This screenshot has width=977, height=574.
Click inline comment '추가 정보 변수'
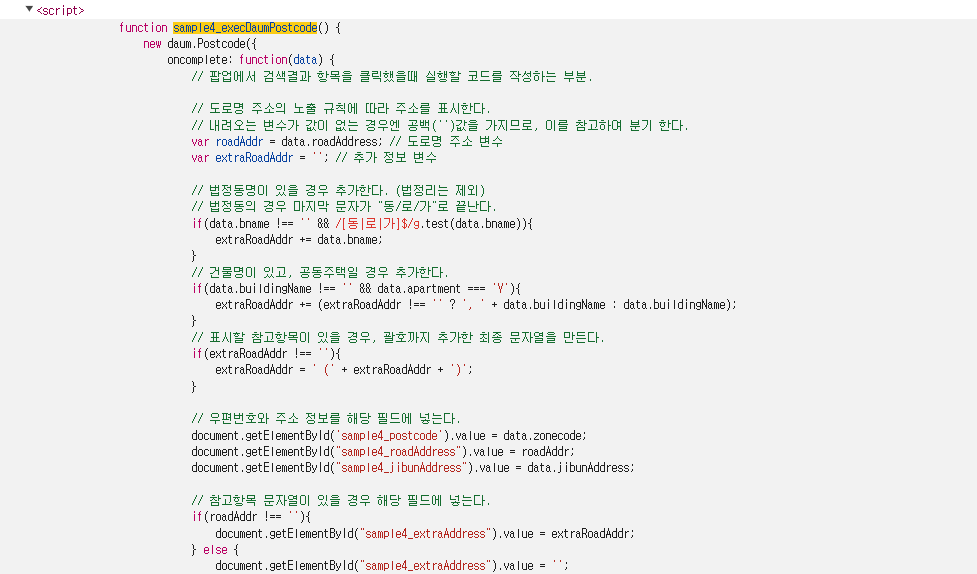(x=386, y=158)
